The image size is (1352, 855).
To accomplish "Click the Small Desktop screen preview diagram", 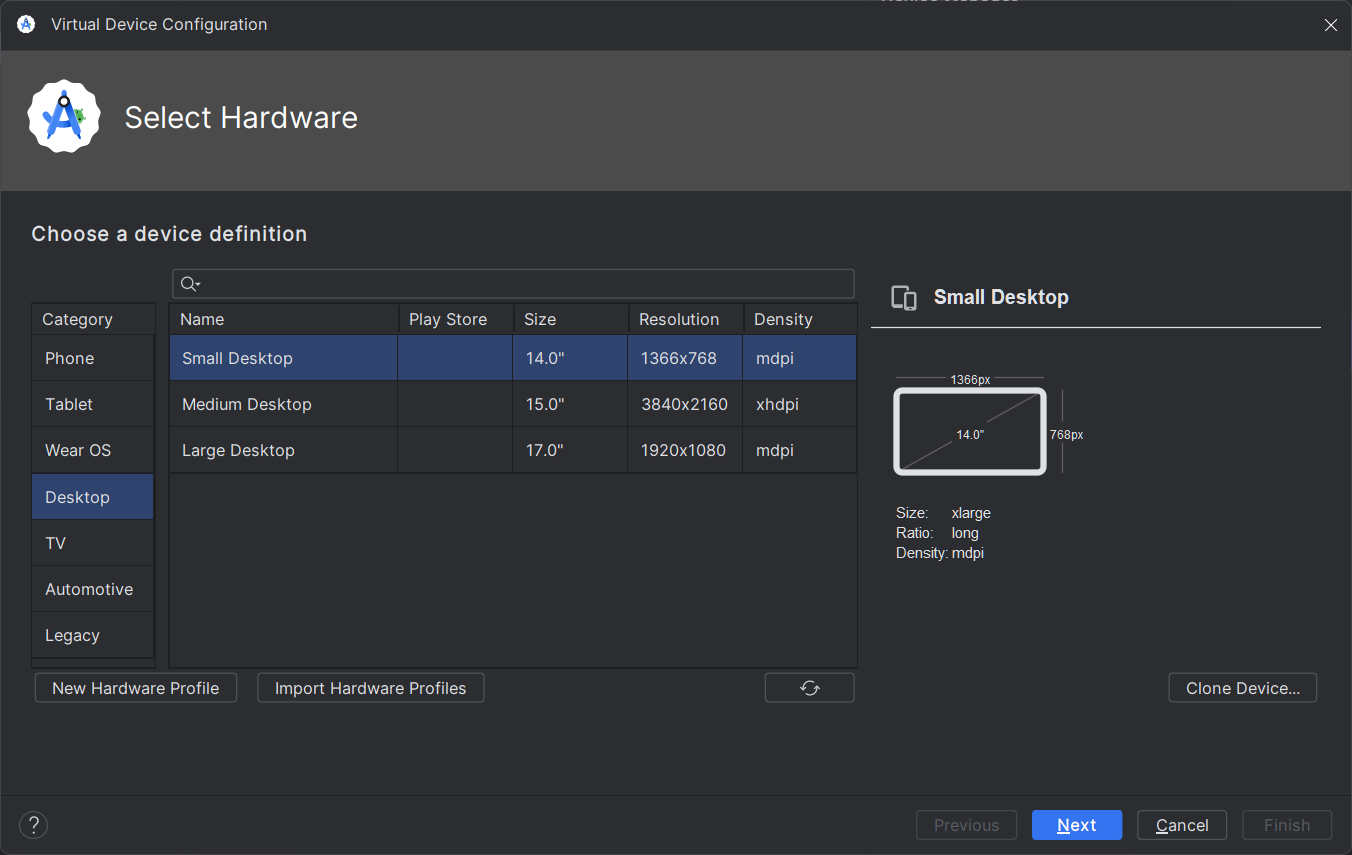I will [x=970, y=431].
